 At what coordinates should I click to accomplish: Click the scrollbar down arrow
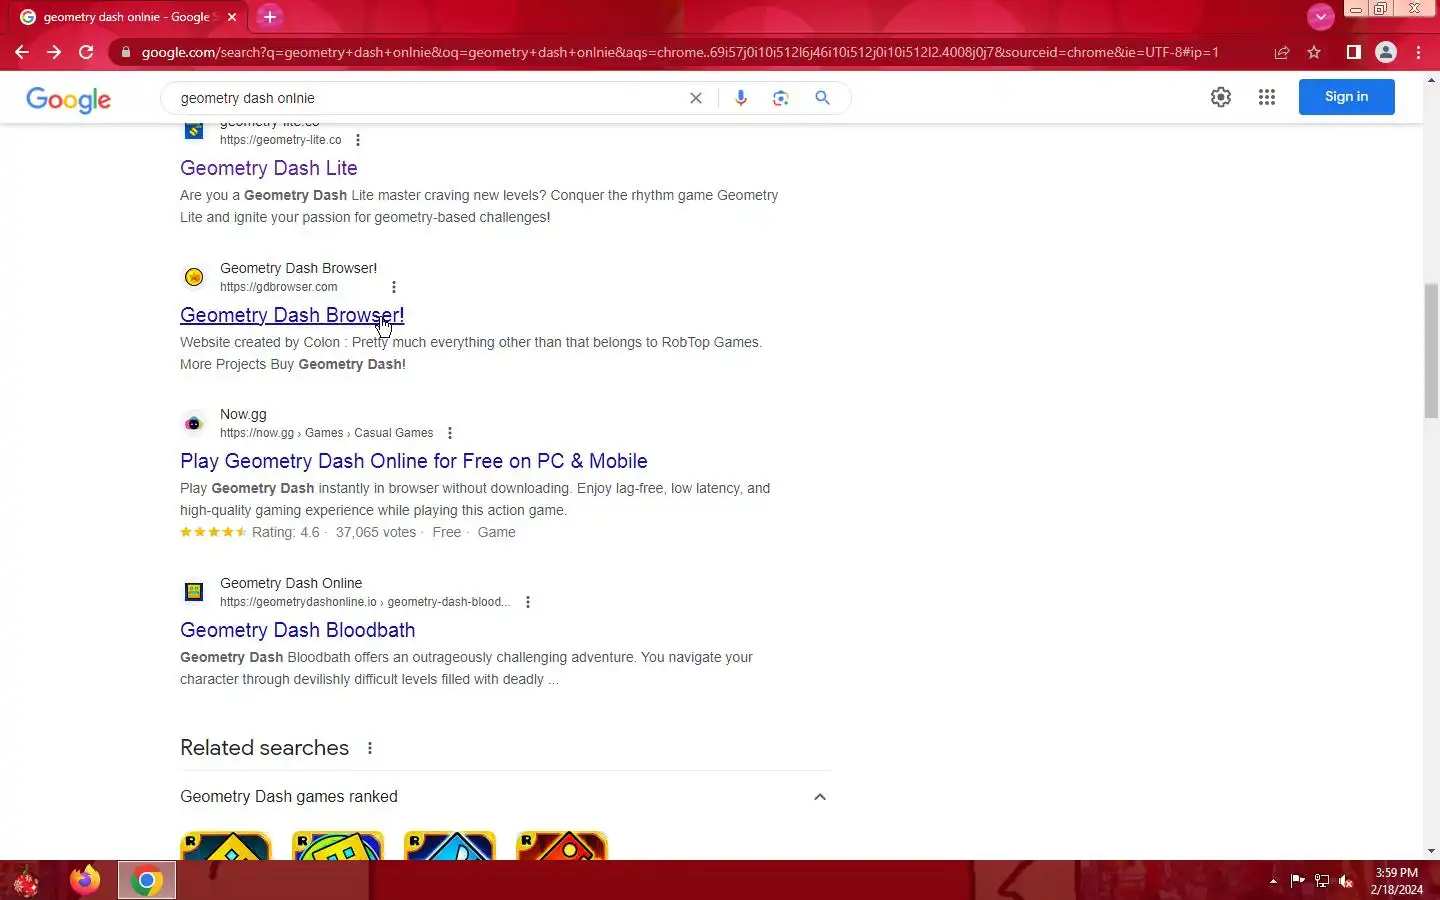tap(1431, 851)
